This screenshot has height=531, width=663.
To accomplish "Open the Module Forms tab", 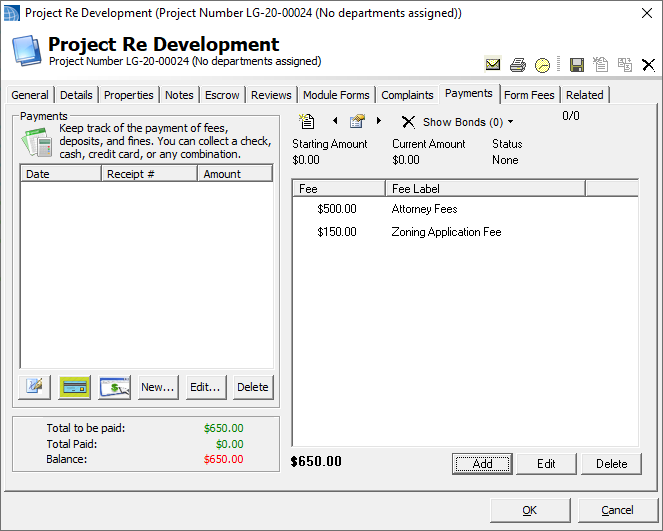I will pos(336,95).
